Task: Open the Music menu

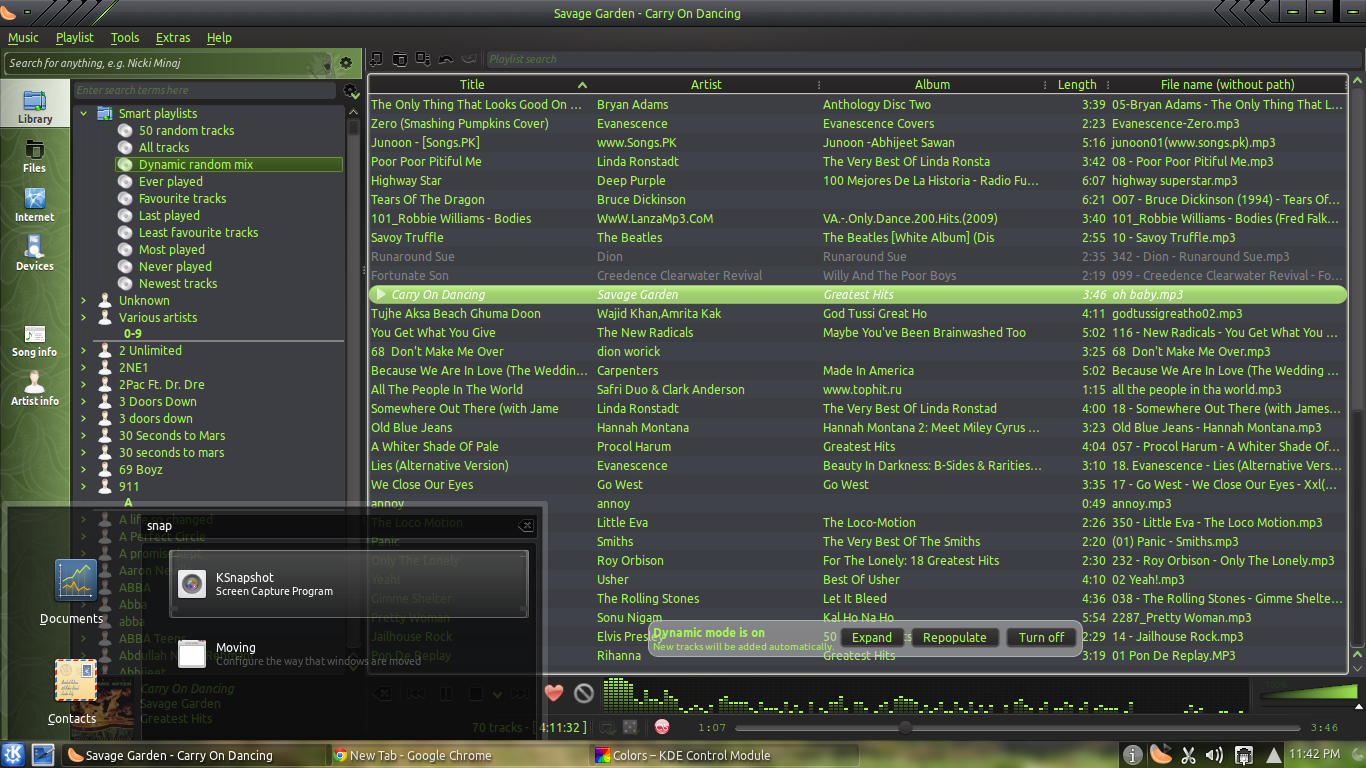Action: pyautogui.click(x=23, y=37)
